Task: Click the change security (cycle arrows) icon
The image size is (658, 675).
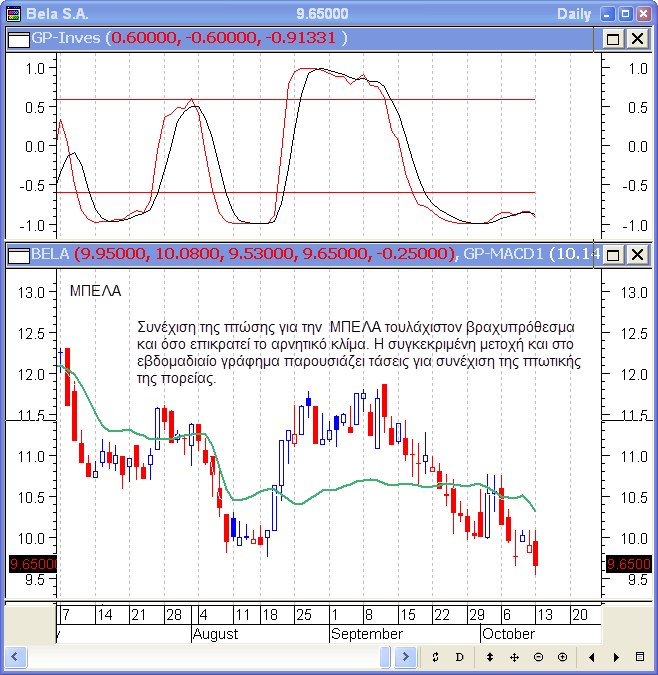Action: (x=436, y=657)
